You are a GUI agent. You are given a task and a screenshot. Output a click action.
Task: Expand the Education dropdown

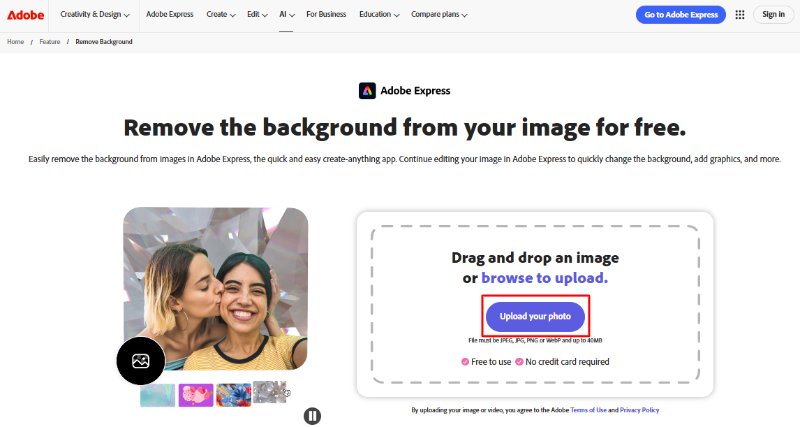coord(379,15)
